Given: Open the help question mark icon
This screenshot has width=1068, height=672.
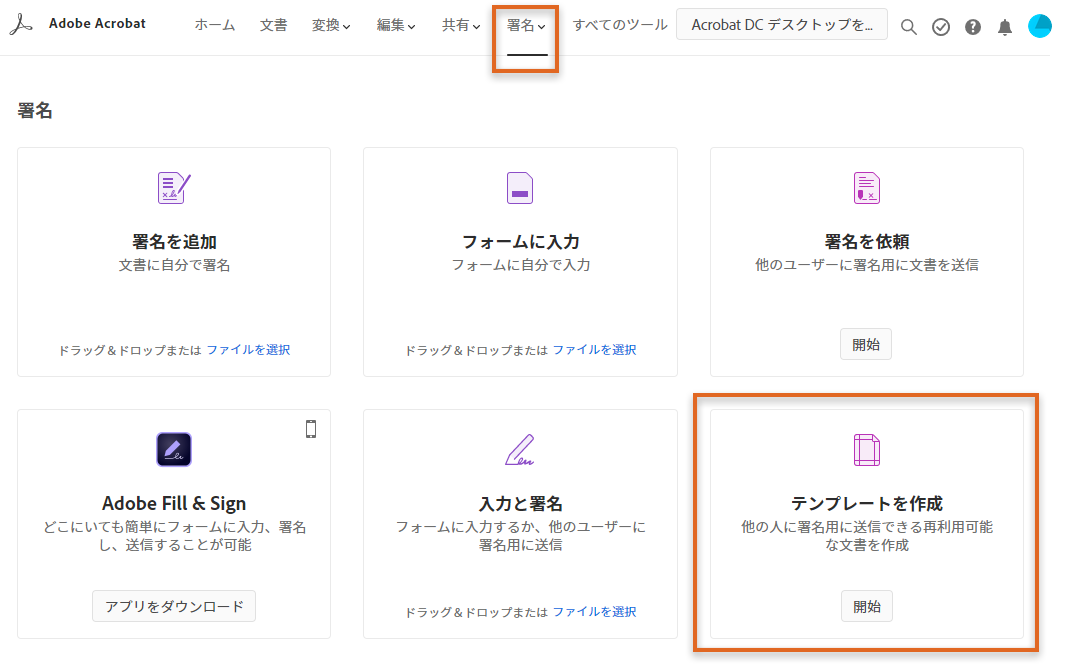Looking at the screenshot, I should tap(973, 27).
